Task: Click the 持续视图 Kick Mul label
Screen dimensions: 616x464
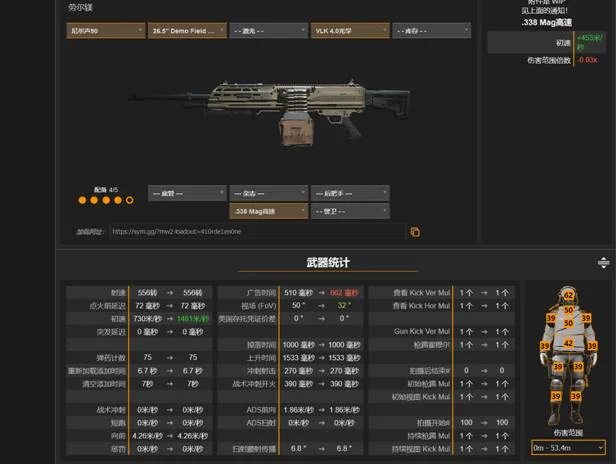Action: tap(421, 449)
